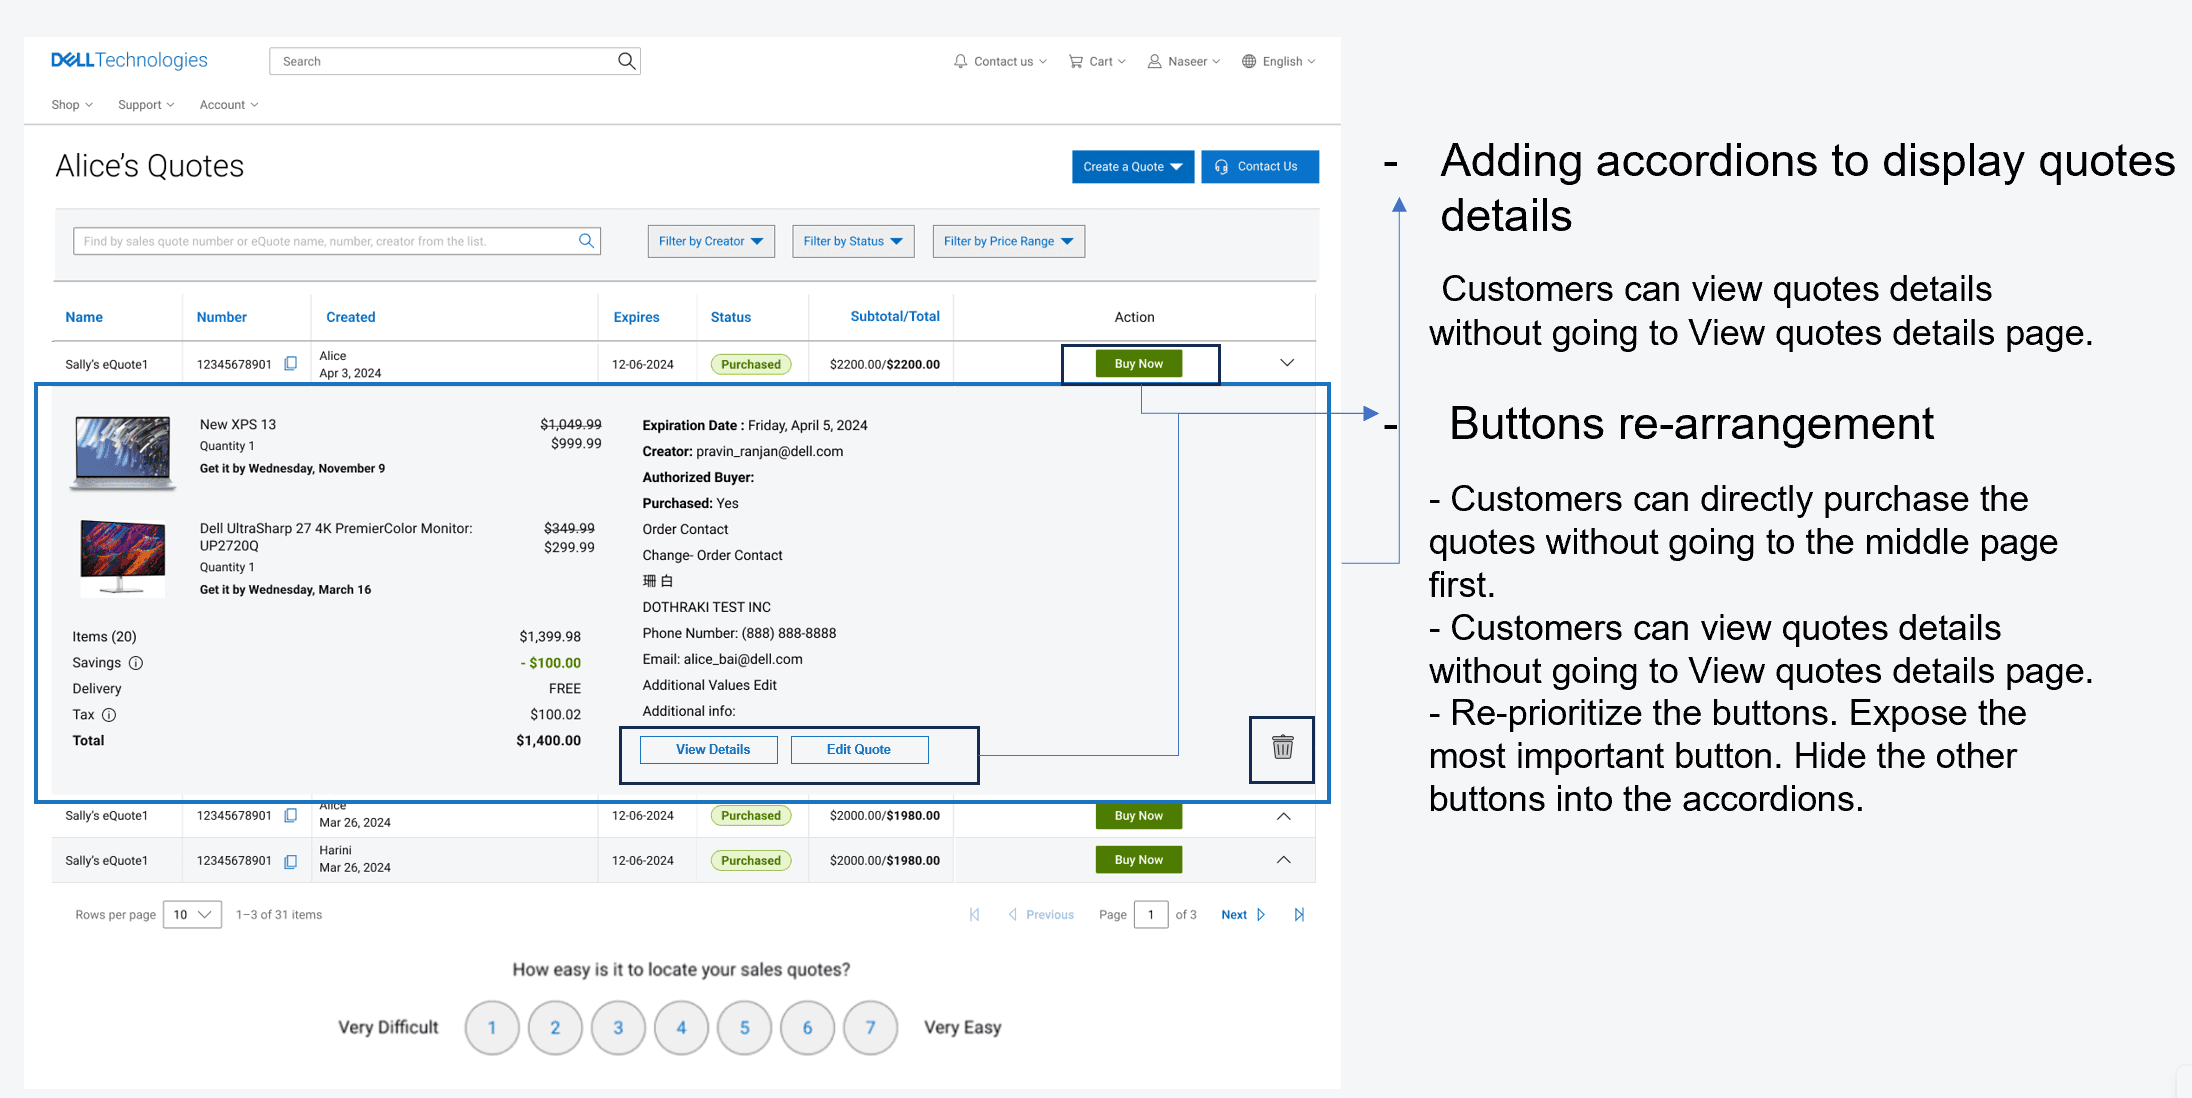Viewport: 2192px width, 1098px height.
Task: Open the Create a Quote dropdown
Action: coord(1133,167)
